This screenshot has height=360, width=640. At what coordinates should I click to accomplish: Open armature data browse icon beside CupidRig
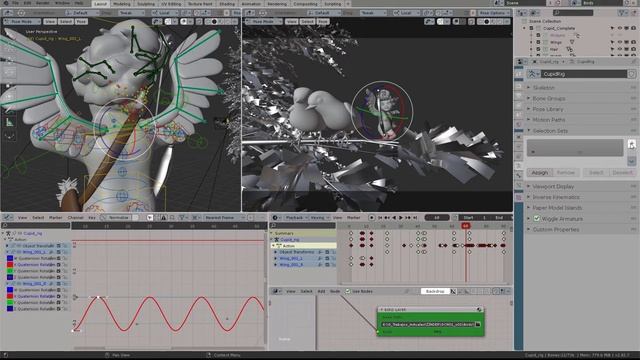(533, 74)
